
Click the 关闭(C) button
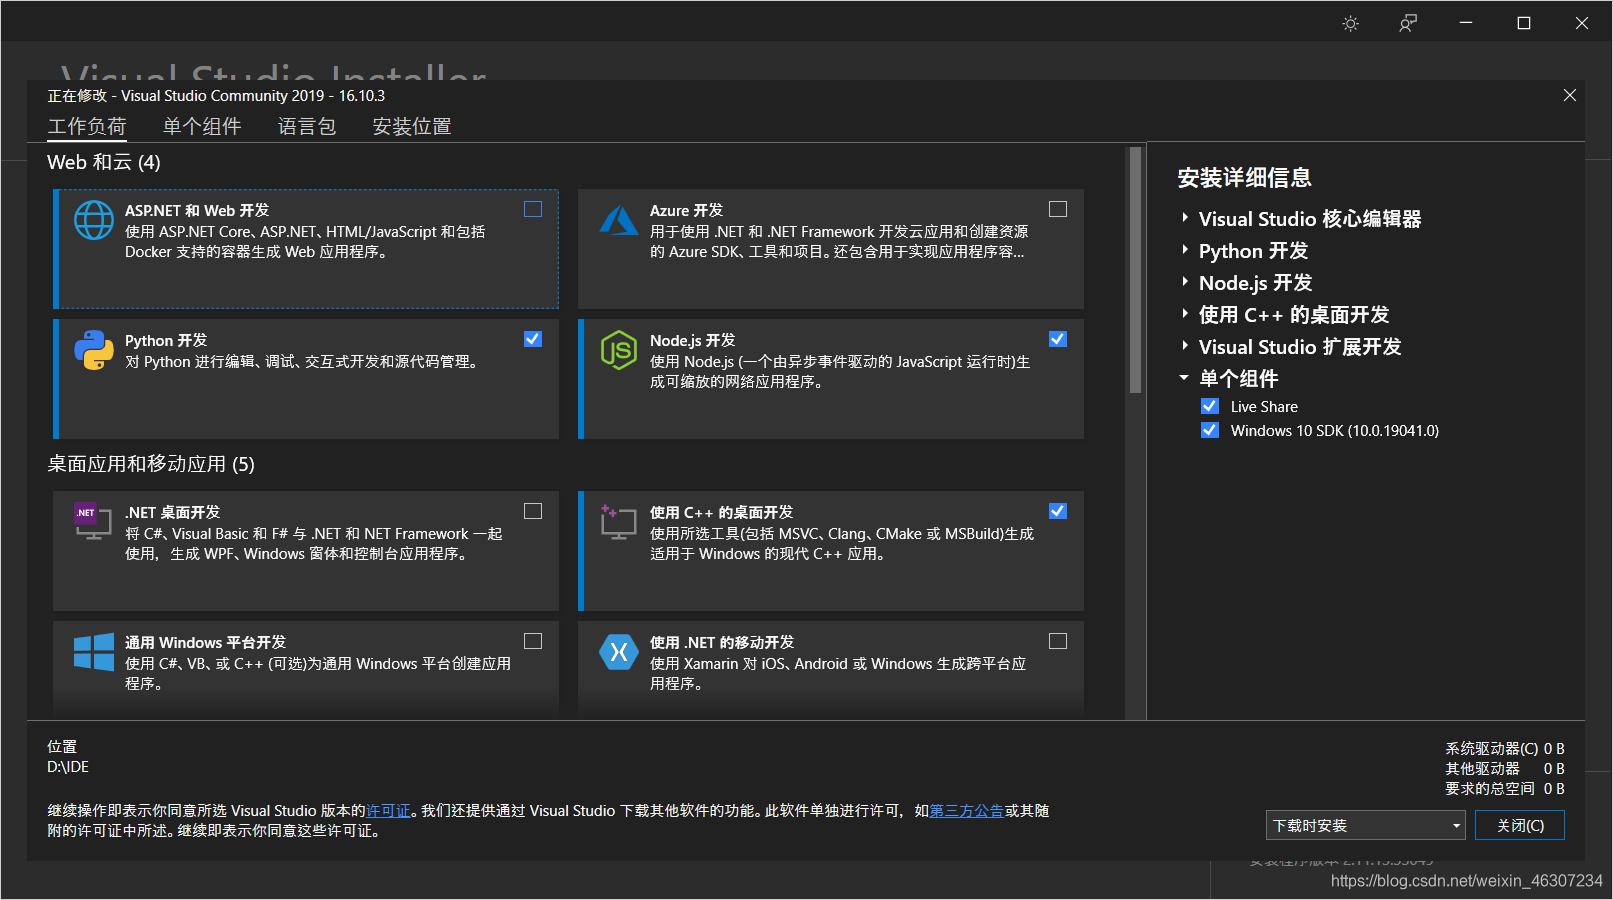pyautogui.click(x=1520, y=825)
